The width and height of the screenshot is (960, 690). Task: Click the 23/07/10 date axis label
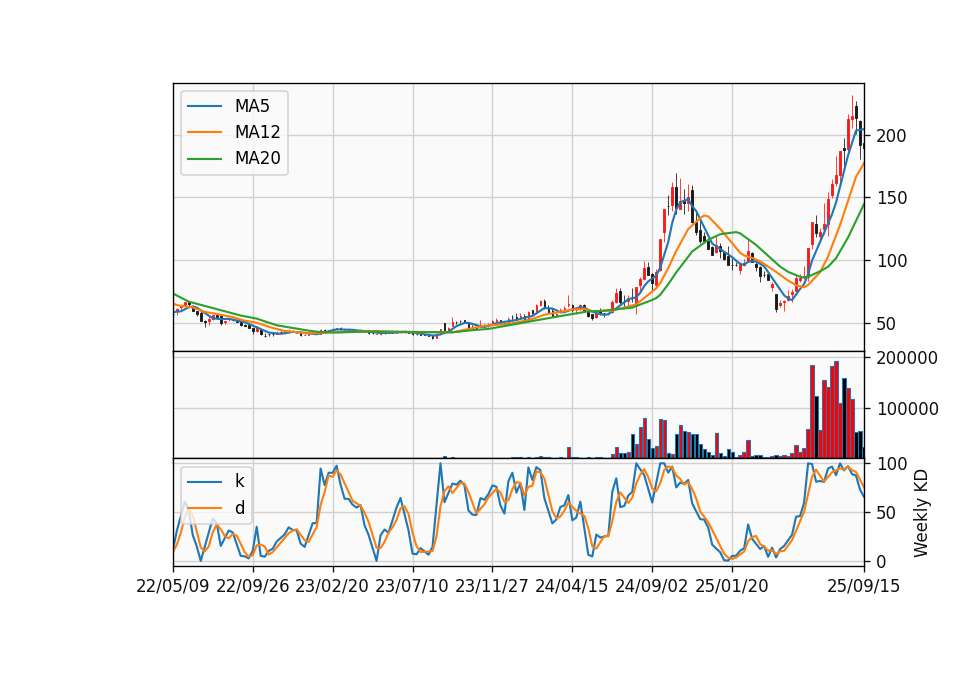coord(412,586)
